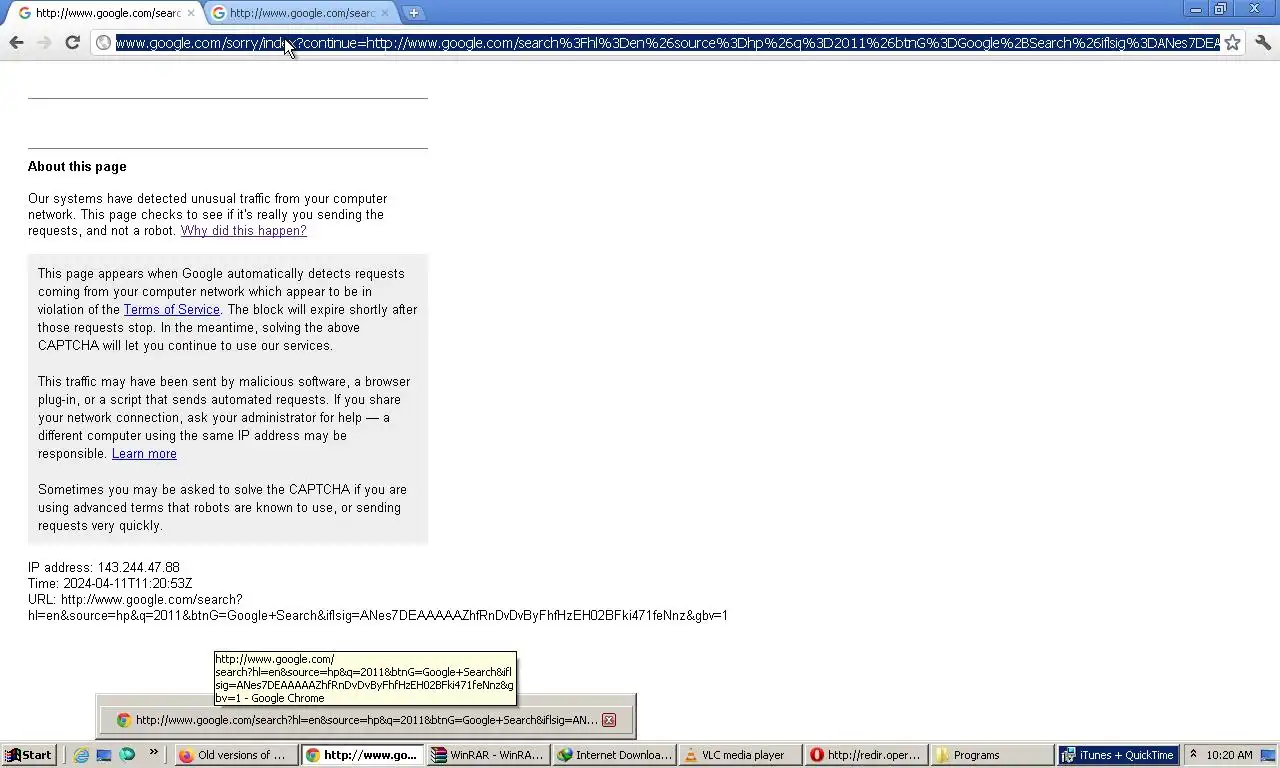
Task: Open the Opera 'http://redir.oper...' taskbar button
Action: [866, 755]
